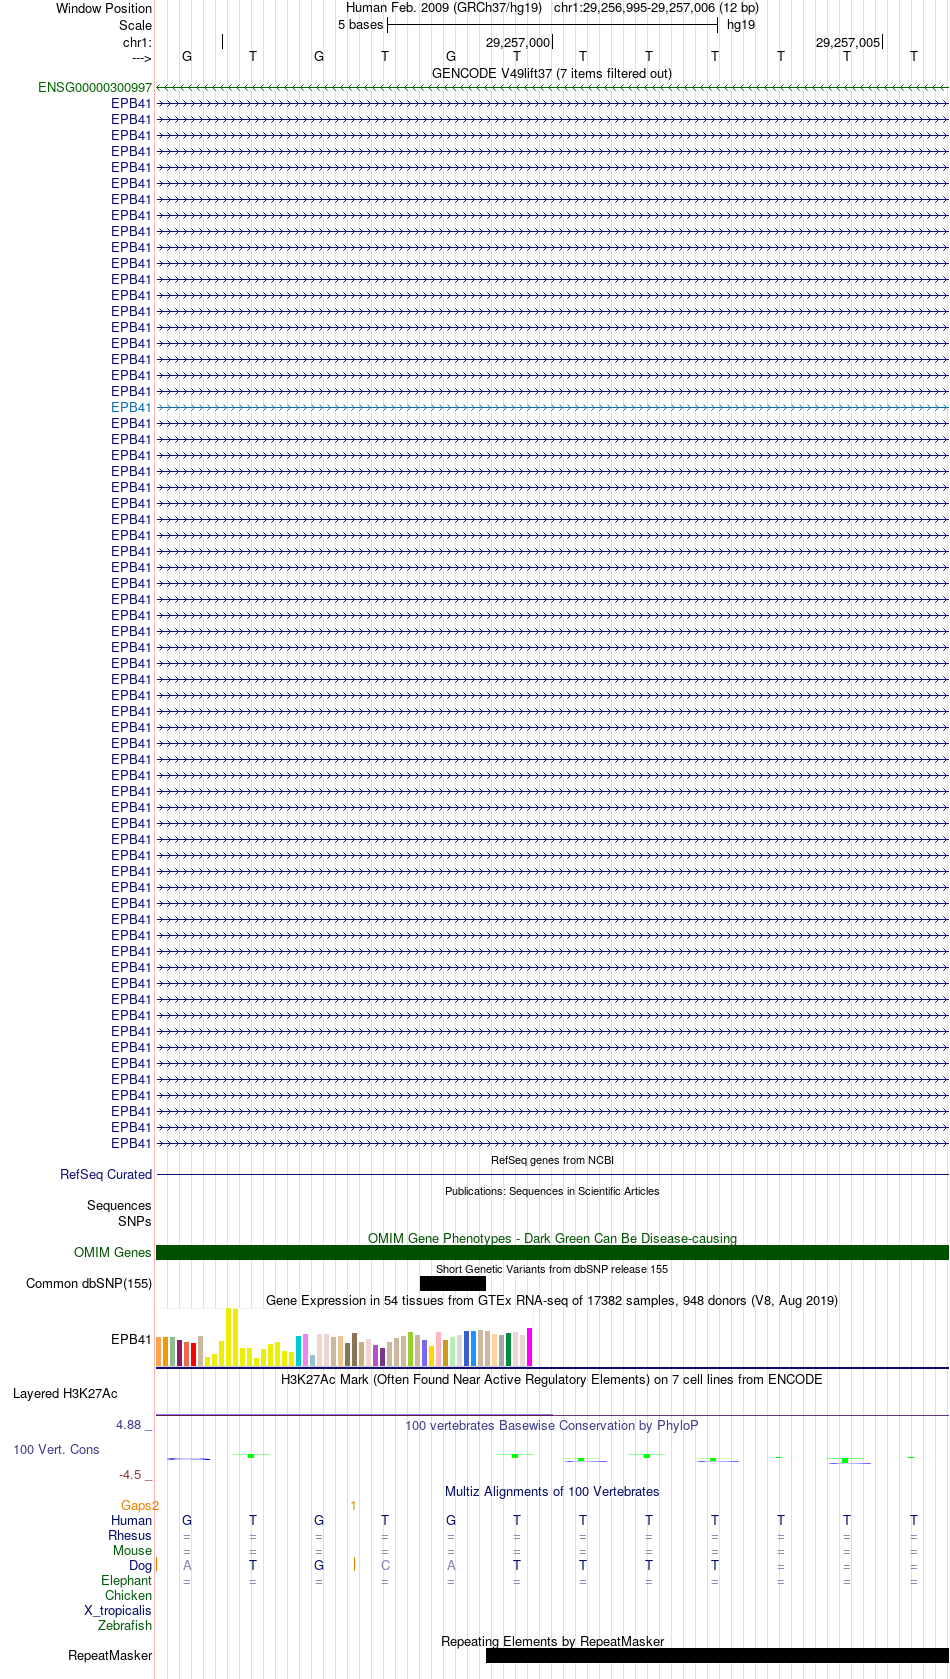This screenshot has height=1679, width=950.
Task: Open the ENSG00000300997 gene label
Action: 95,88
